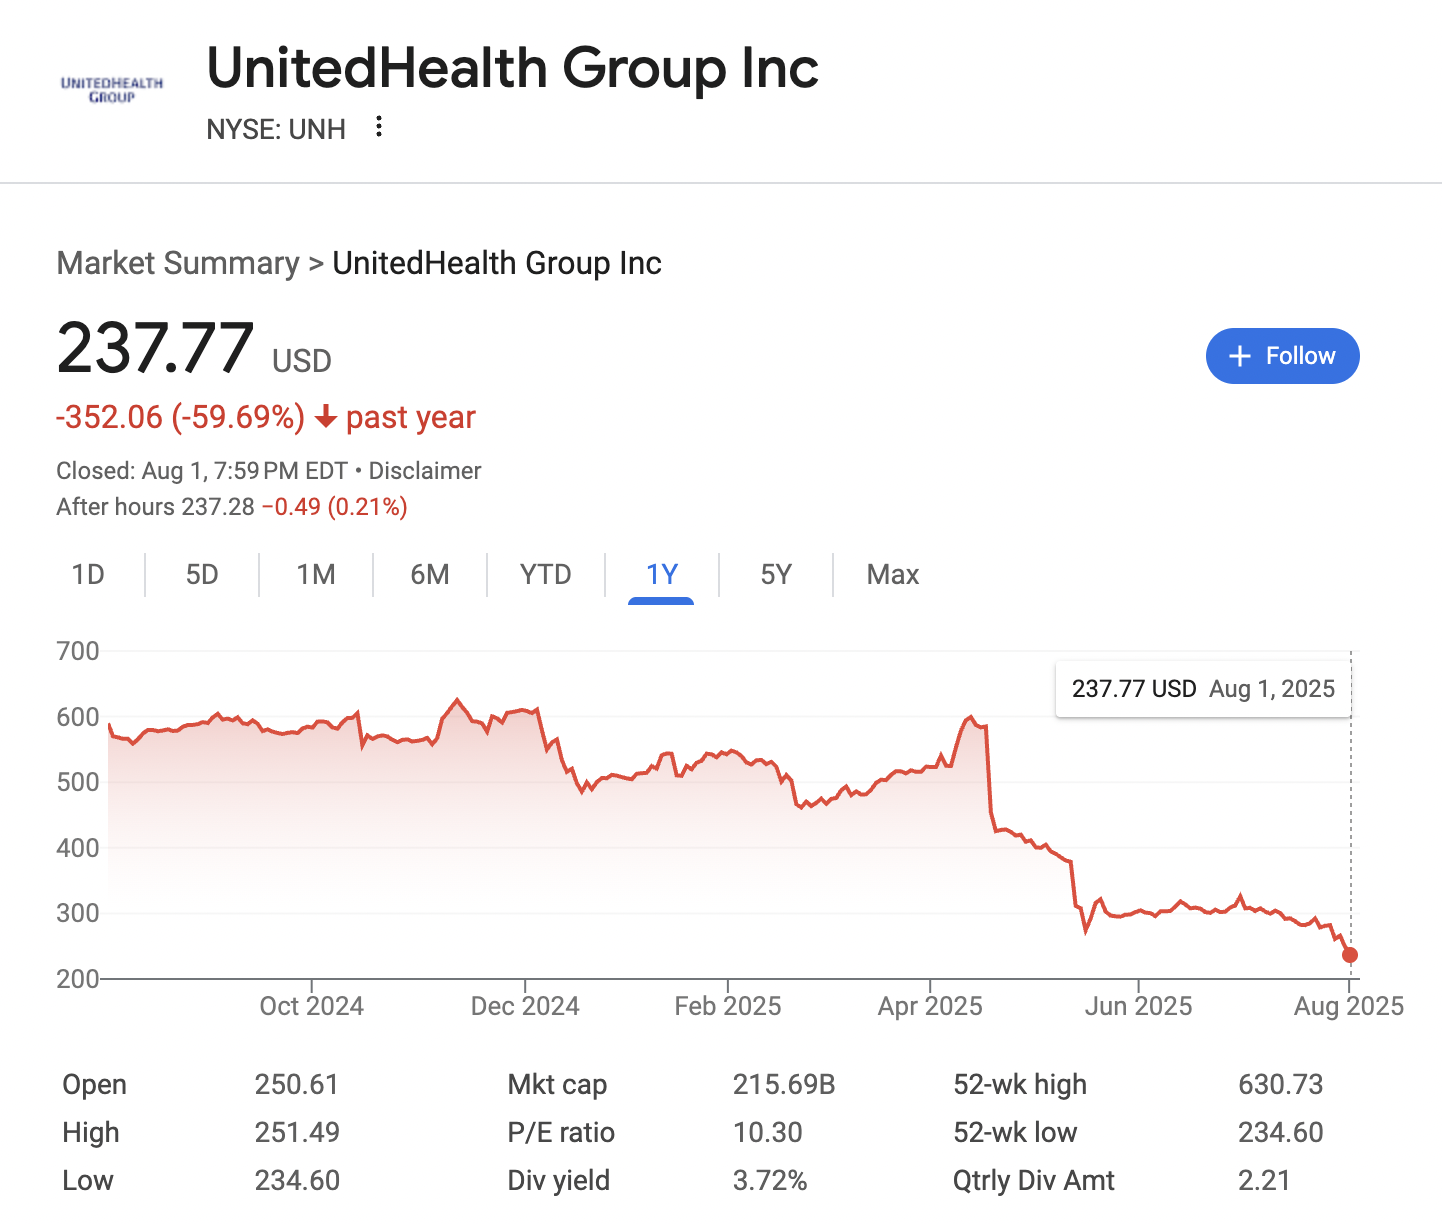Show the YTD price chart
1442x1224 pixels.
pos(546,575)
